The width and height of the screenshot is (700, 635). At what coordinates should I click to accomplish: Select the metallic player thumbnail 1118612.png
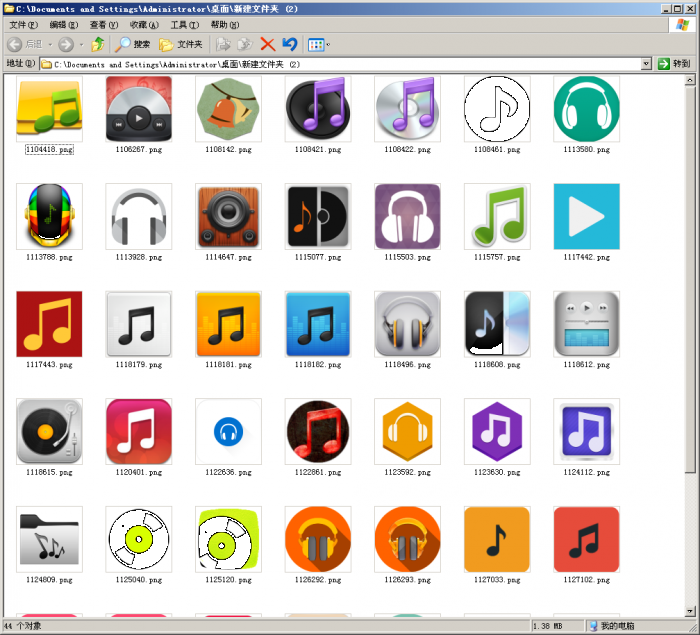click(587, 324)
